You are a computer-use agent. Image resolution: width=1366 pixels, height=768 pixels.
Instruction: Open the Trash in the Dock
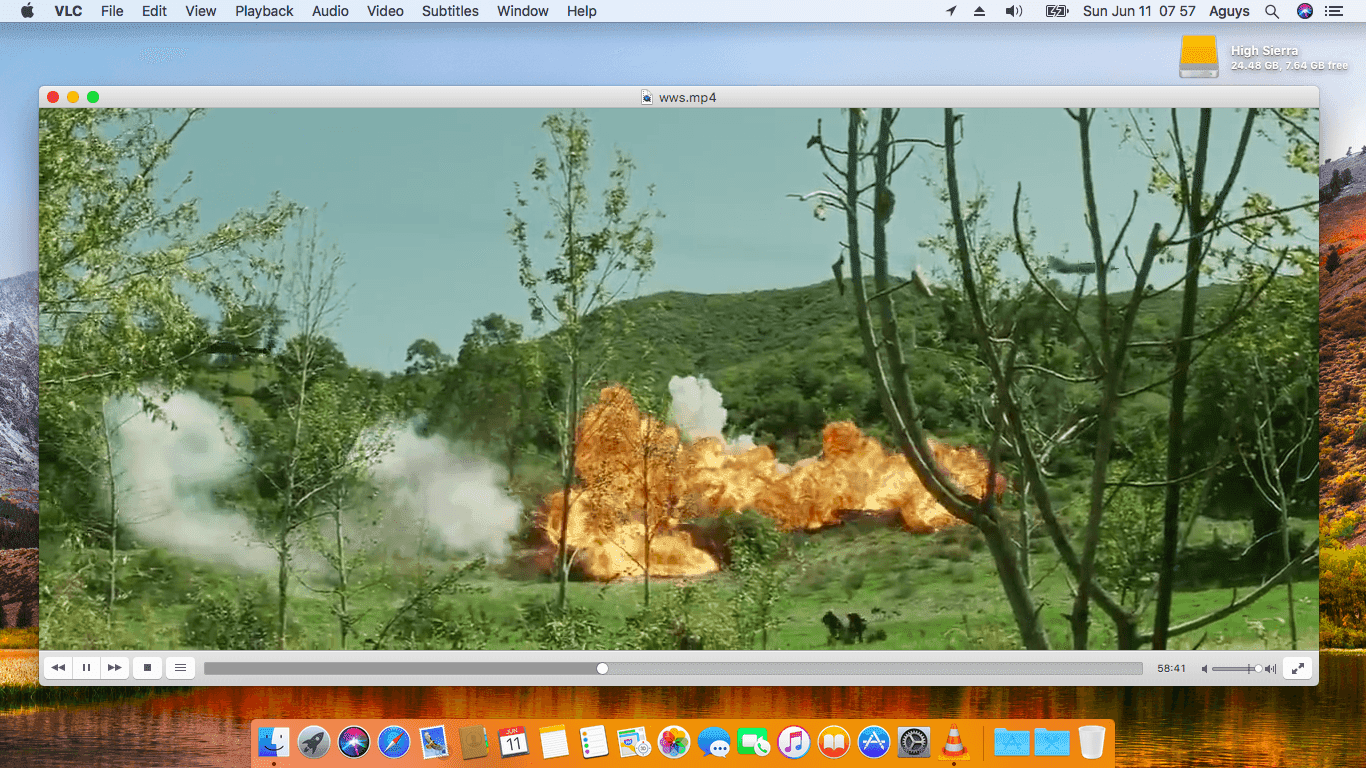pos(1092,742)
